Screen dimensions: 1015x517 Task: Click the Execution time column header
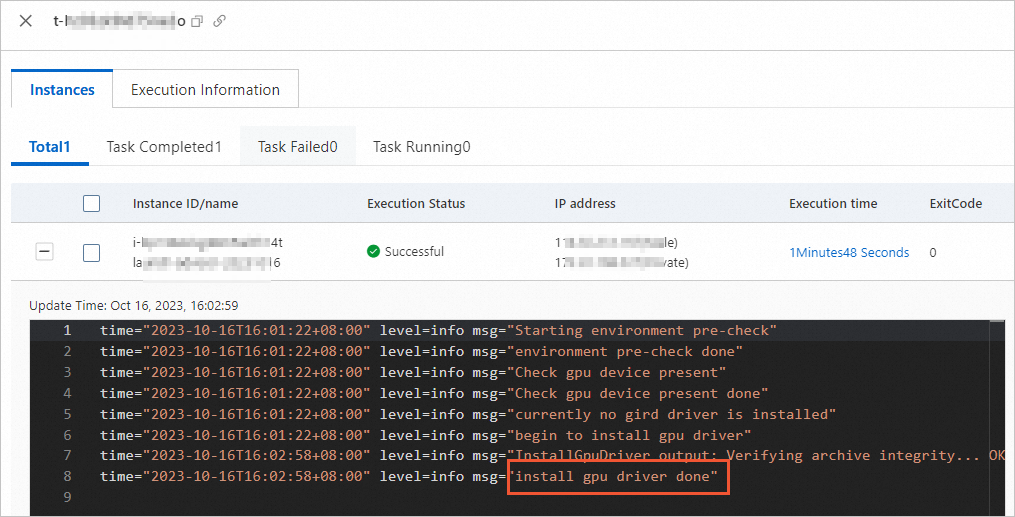coord(833,203)
